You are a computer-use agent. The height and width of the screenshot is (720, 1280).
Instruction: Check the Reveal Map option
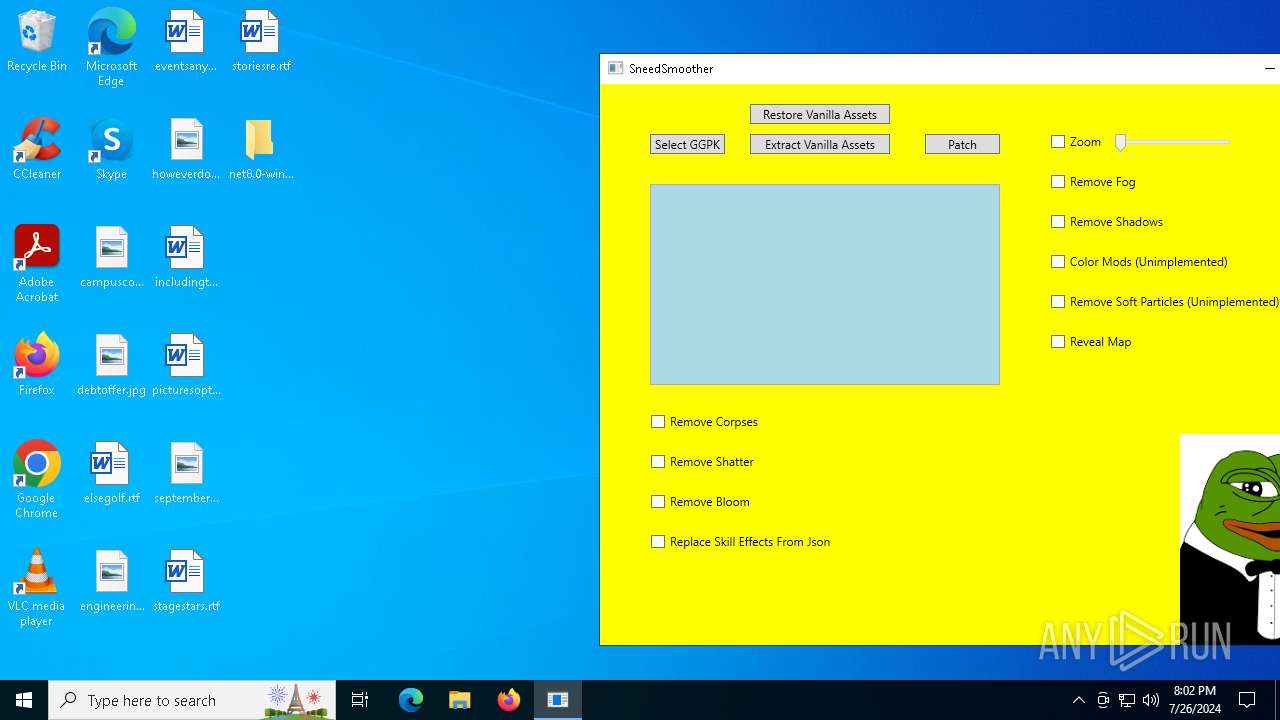1058,342
